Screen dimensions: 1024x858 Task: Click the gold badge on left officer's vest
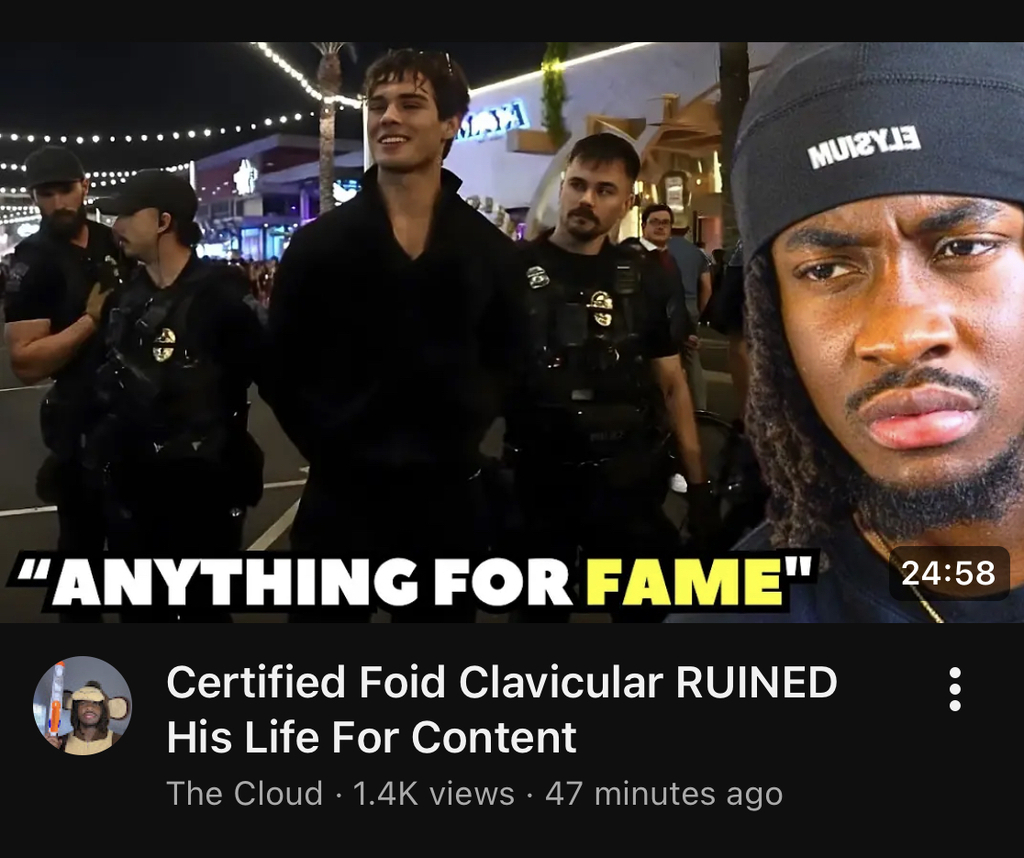click(x=164, y=345)
